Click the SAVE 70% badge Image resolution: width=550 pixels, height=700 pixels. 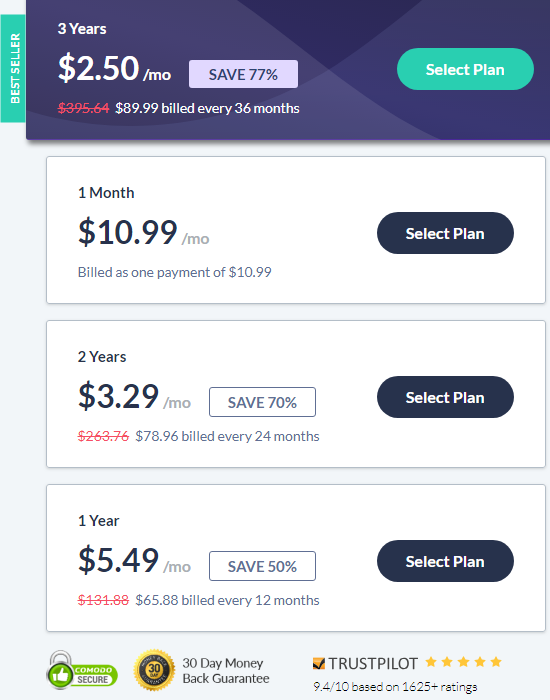click(x=262, y=402)
